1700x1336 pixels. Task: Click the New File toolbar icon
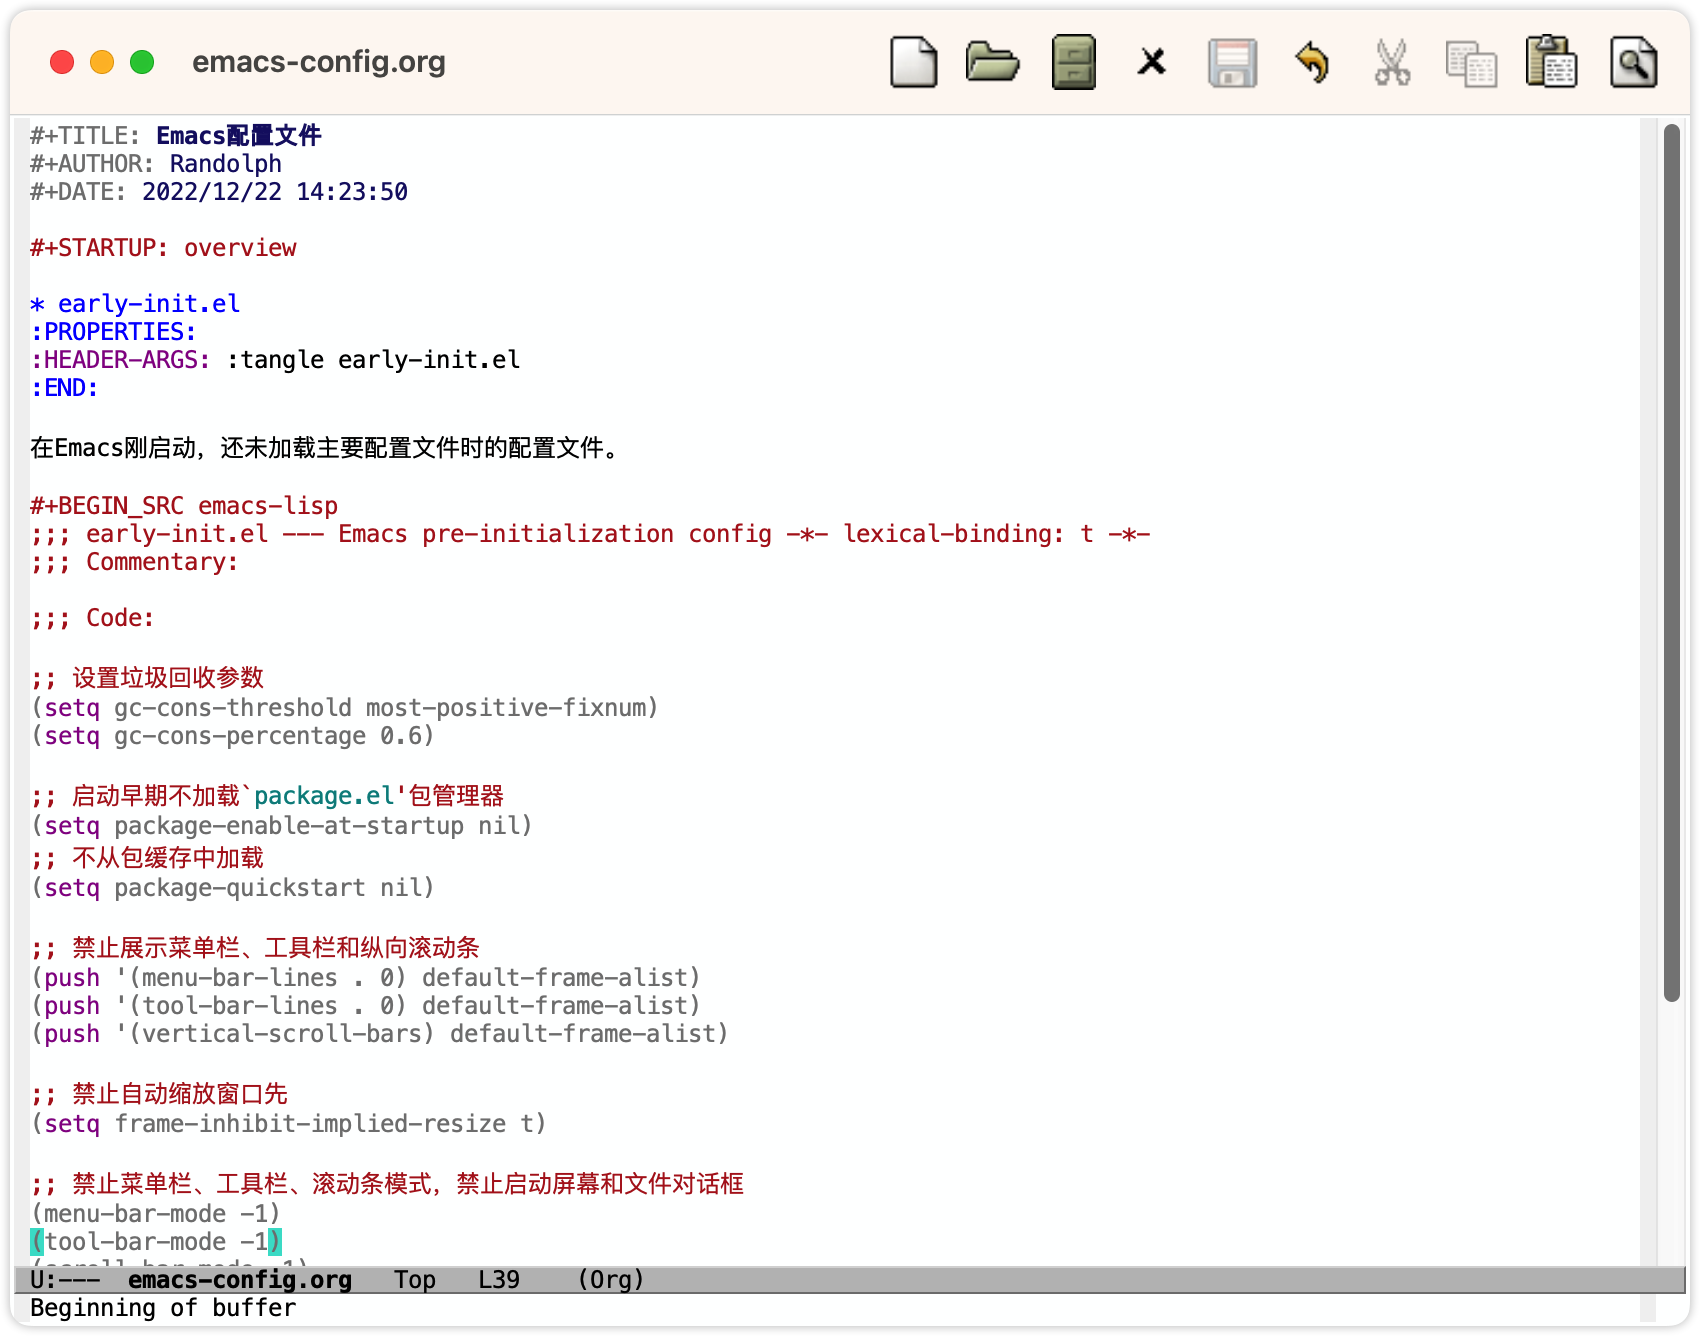(x=913, y=62)
